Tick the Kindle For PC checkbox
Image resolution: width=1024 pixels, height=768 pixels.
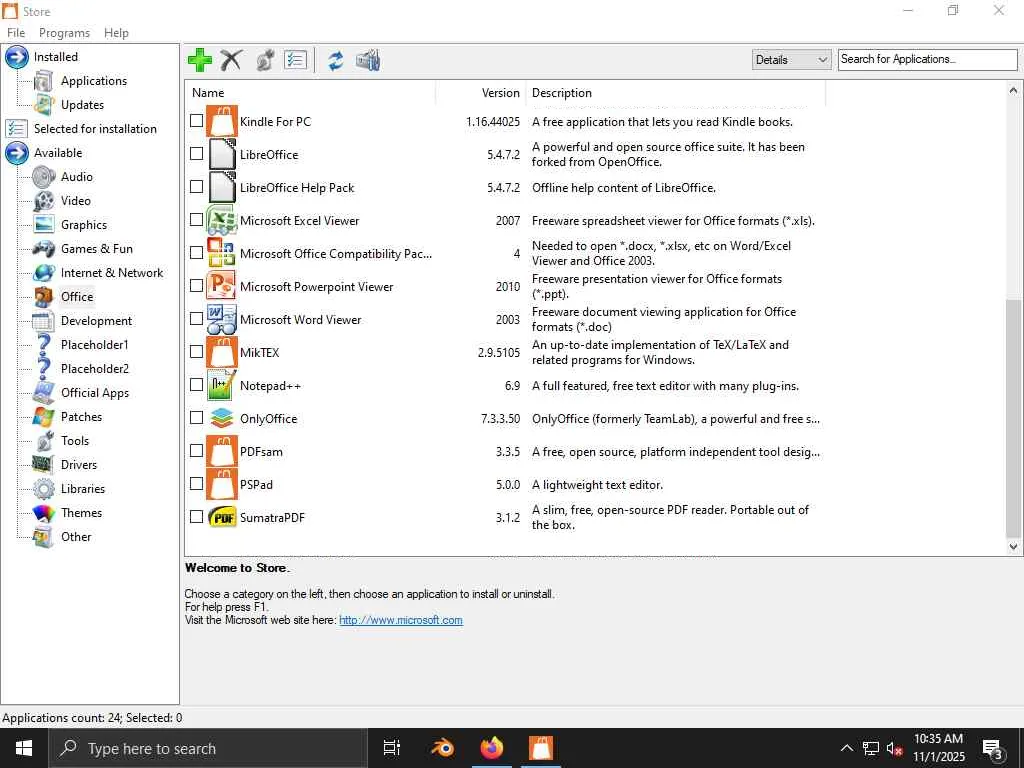(197, 121)
